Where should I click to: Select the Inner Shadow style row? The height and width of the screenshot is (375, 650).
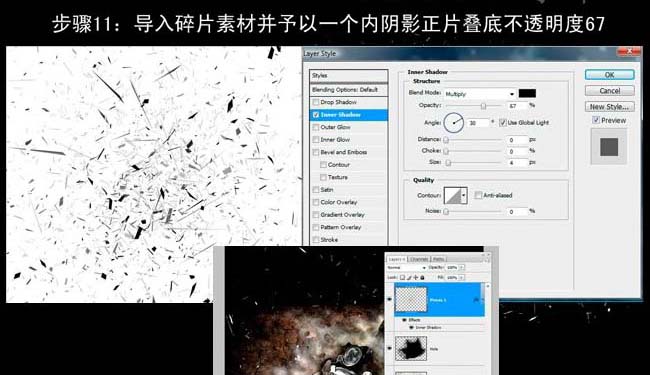(x=349, y=115)
